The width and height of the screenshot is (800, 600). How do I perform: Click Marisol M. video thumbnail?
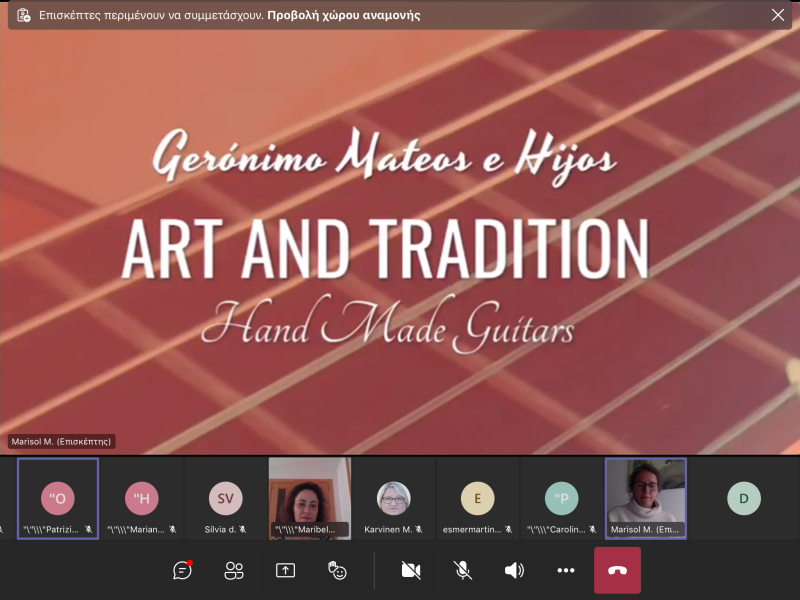(646, 498)
